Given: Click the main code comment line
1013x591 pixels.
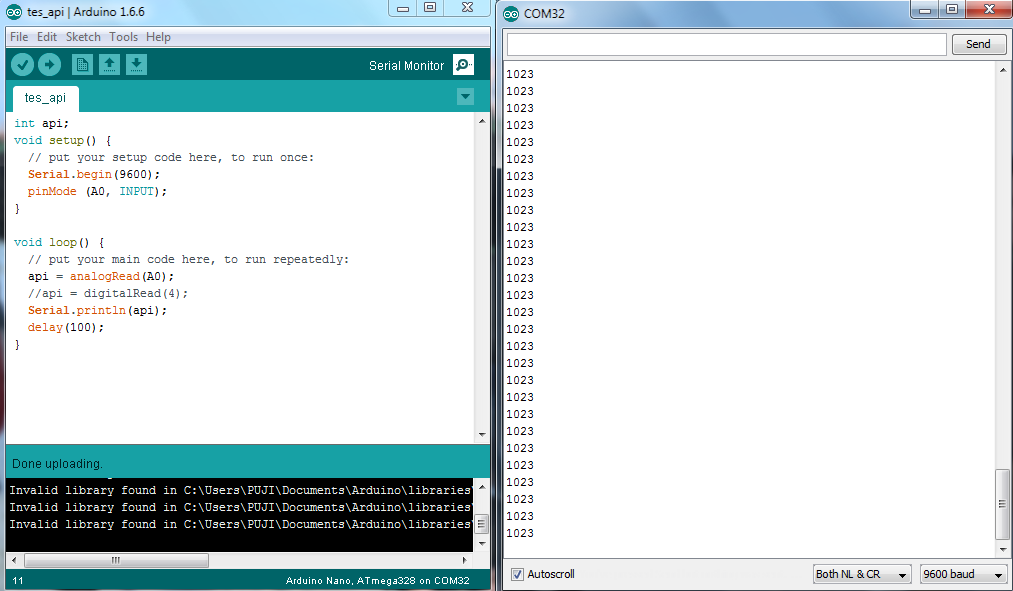Looking at the screenshot, I should point(188,260).
